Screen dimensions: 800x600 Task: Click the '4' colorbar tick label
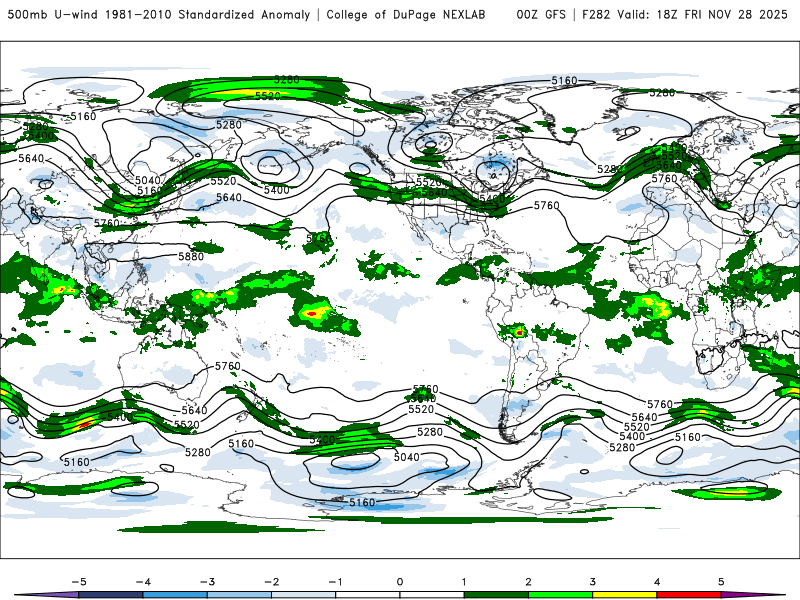click(657, 582)
